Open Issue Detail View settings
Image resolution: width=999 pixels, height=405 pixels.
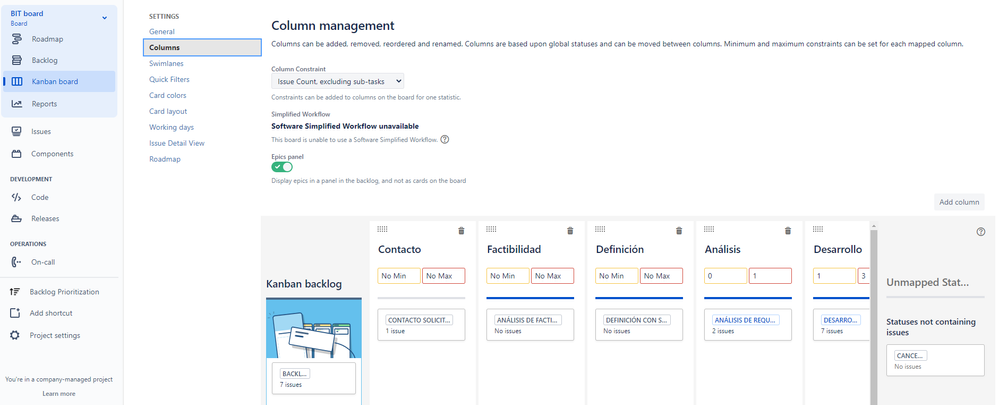tap(177, 143)
